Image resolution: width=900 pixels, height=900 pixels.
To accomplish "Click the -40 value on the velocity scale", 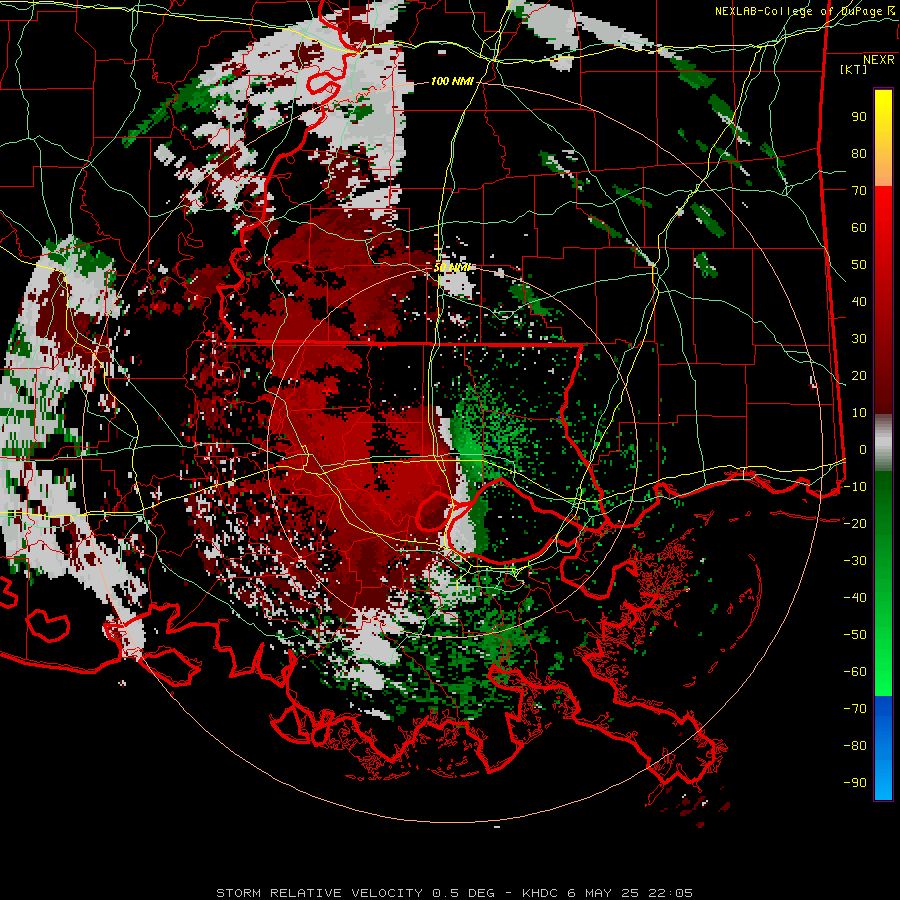I will [x=855, y=598].
